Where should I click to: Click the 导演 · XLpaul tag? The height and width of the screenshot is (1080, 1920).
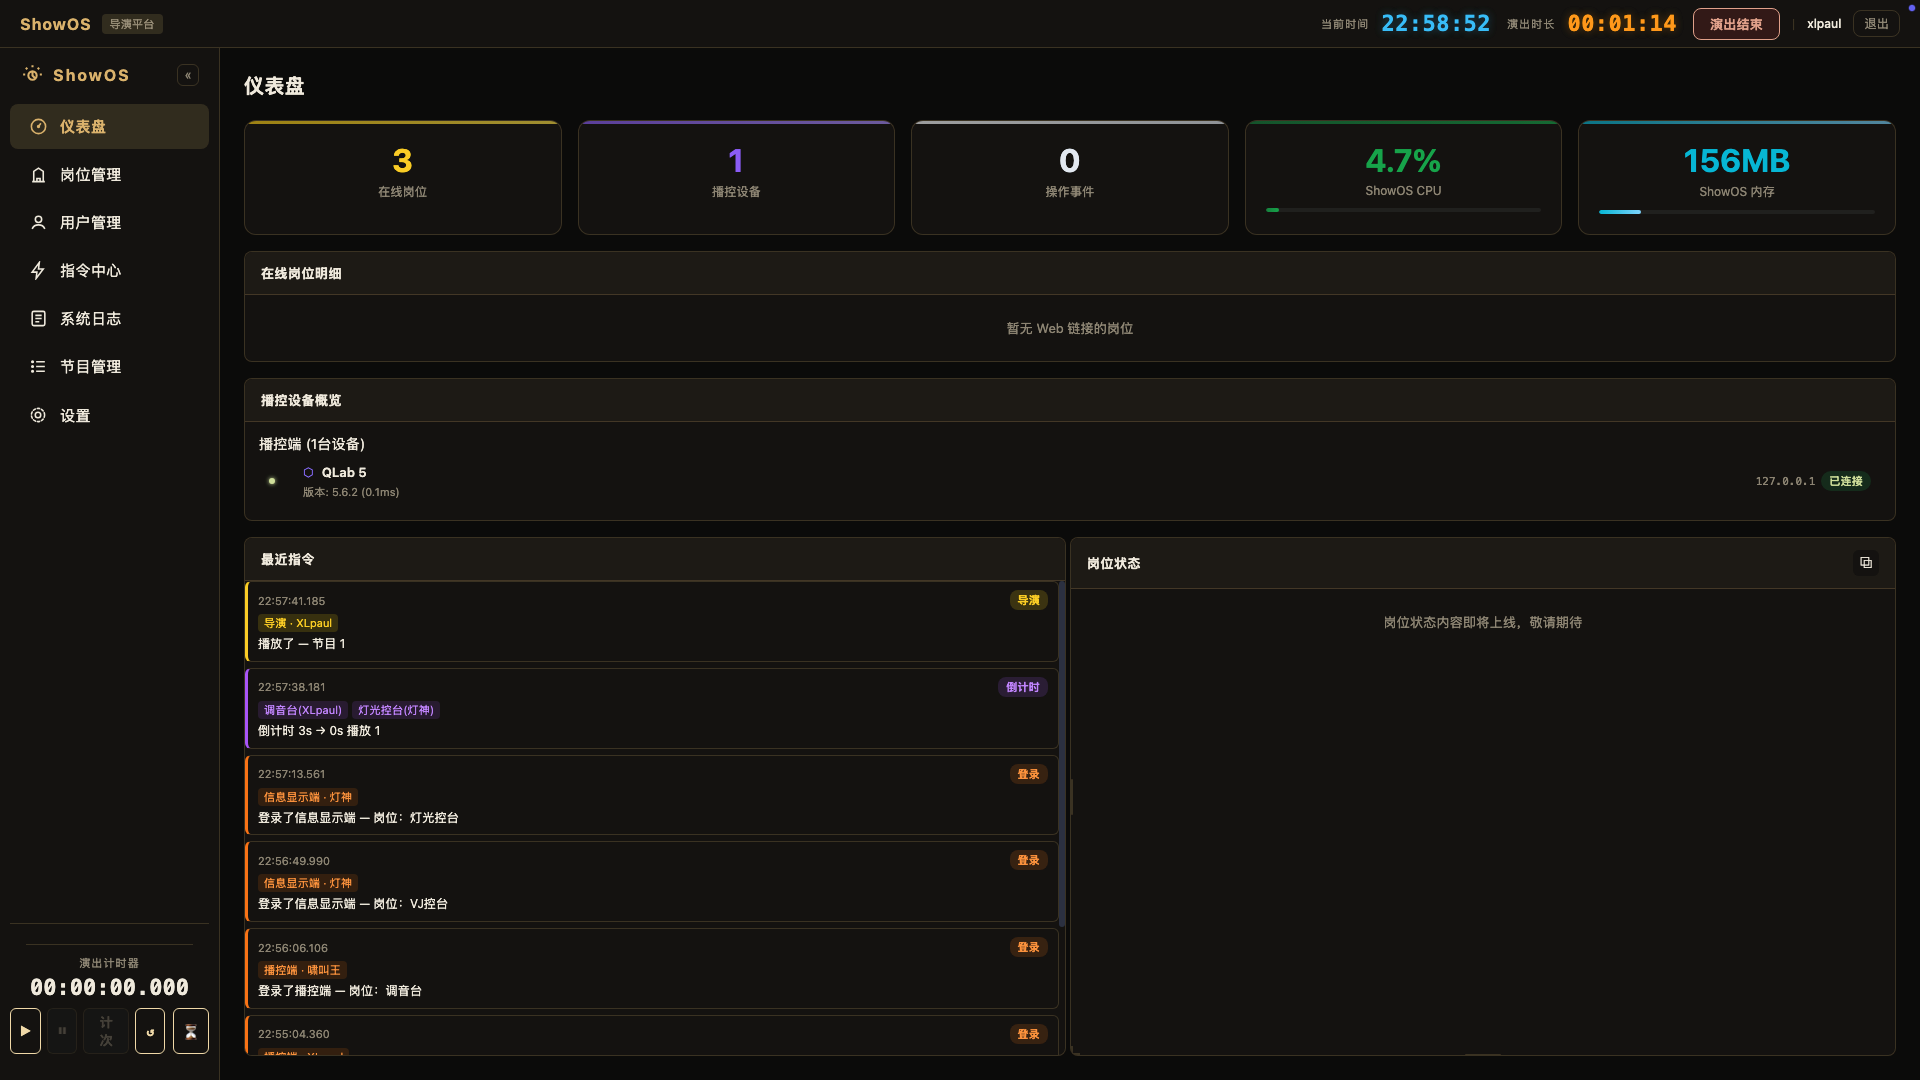pos(298,624)
